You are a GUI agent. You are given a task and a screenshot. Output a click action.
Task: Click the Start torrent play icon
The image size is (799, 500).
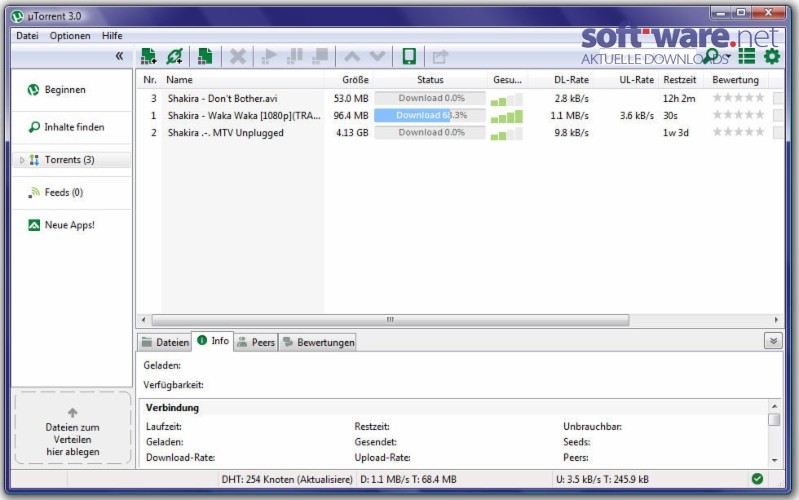[x=269, y=56]
